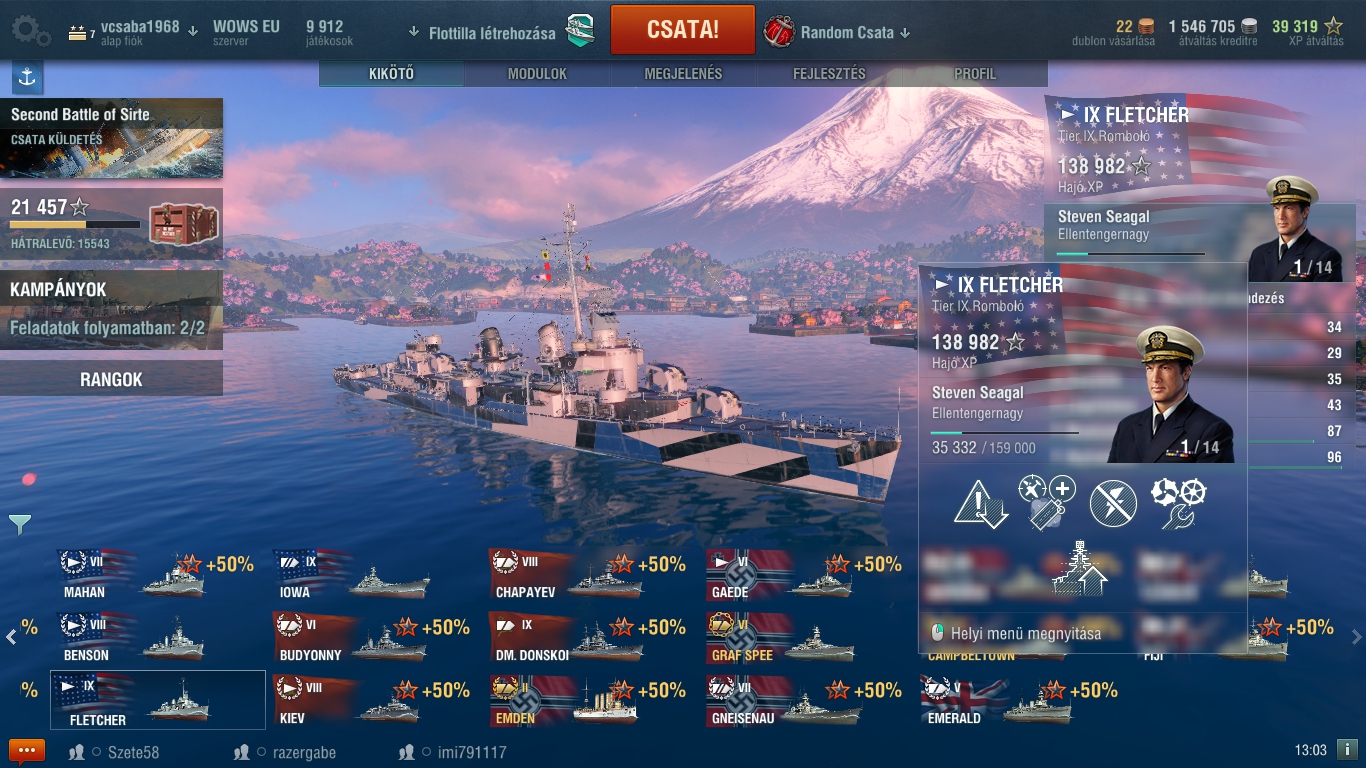Expand the Flottilla létrehozása dropdown arrow
1366x768 pixels.
point(414,32)
